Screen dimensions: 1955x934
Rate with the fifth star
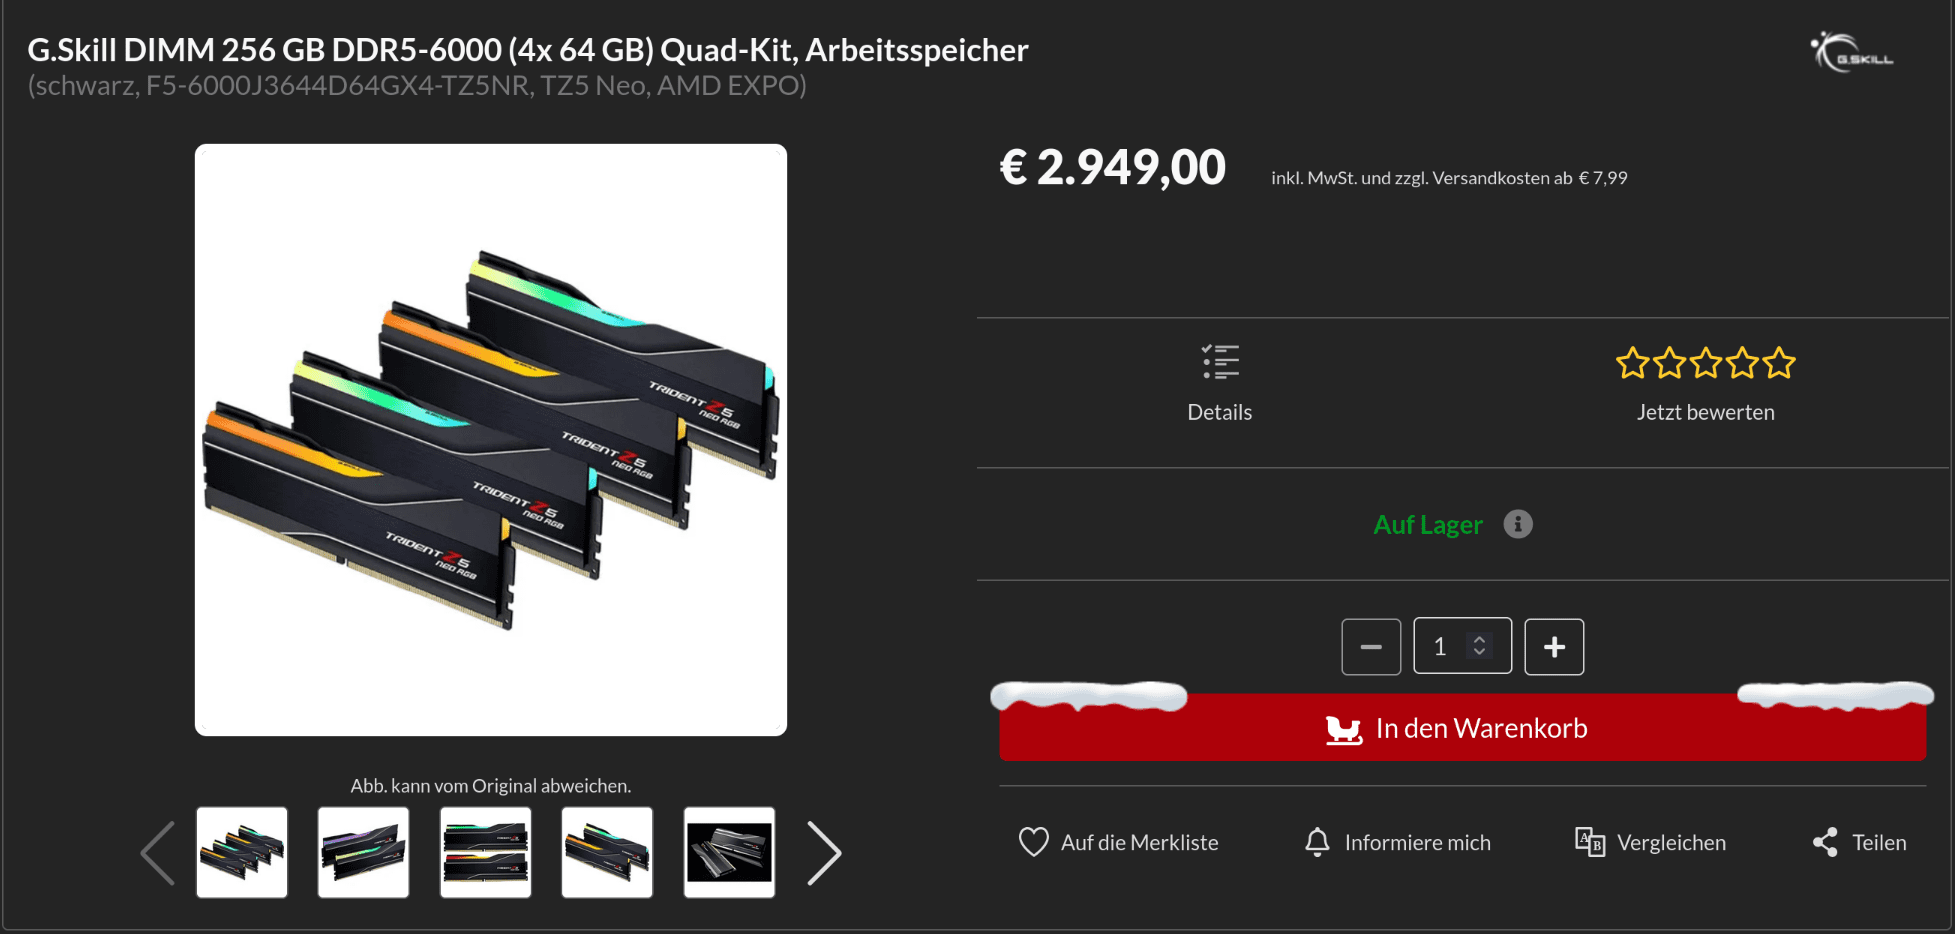pyautogui.click(x=1779, y=363)
